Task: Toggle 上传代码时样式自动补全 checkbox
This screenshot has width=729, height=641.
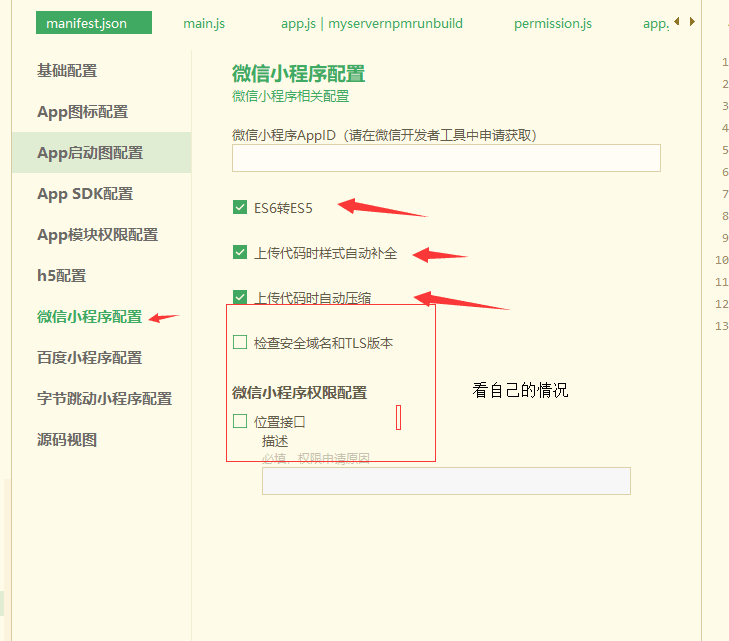Action: point(240,252)
